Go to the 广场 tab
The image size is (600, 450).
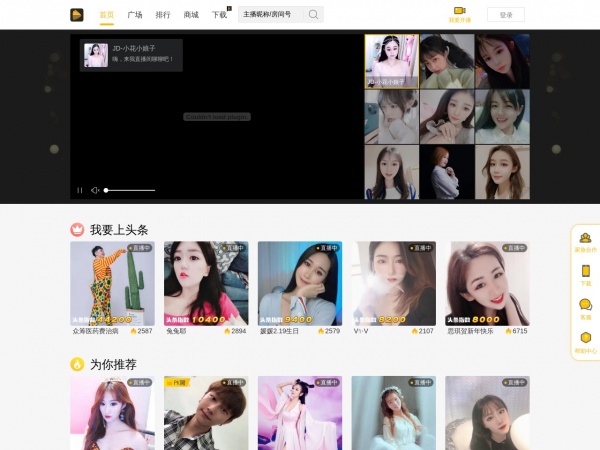point(135,15)
